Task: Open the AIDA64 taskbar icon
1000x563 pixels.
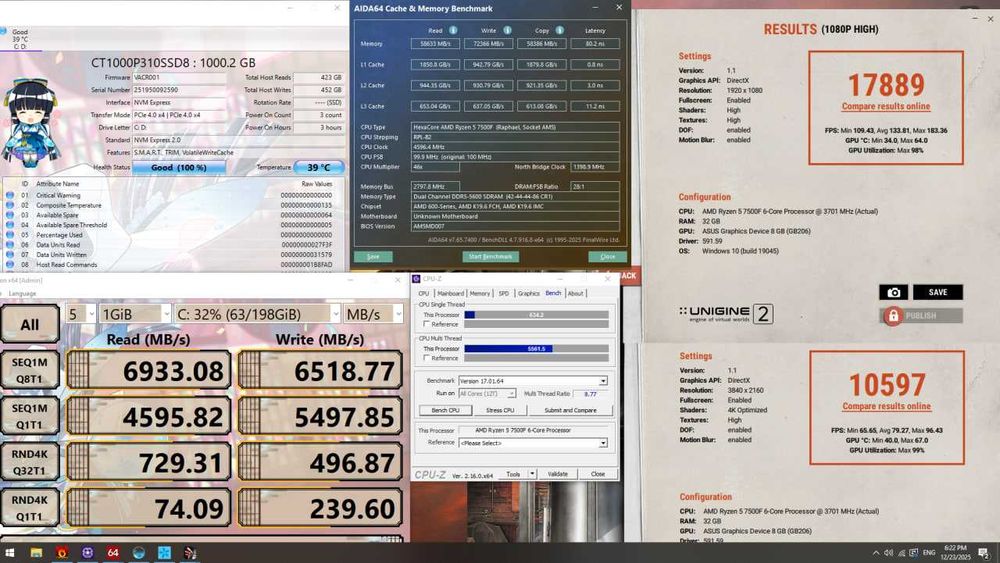Action: 113,553
